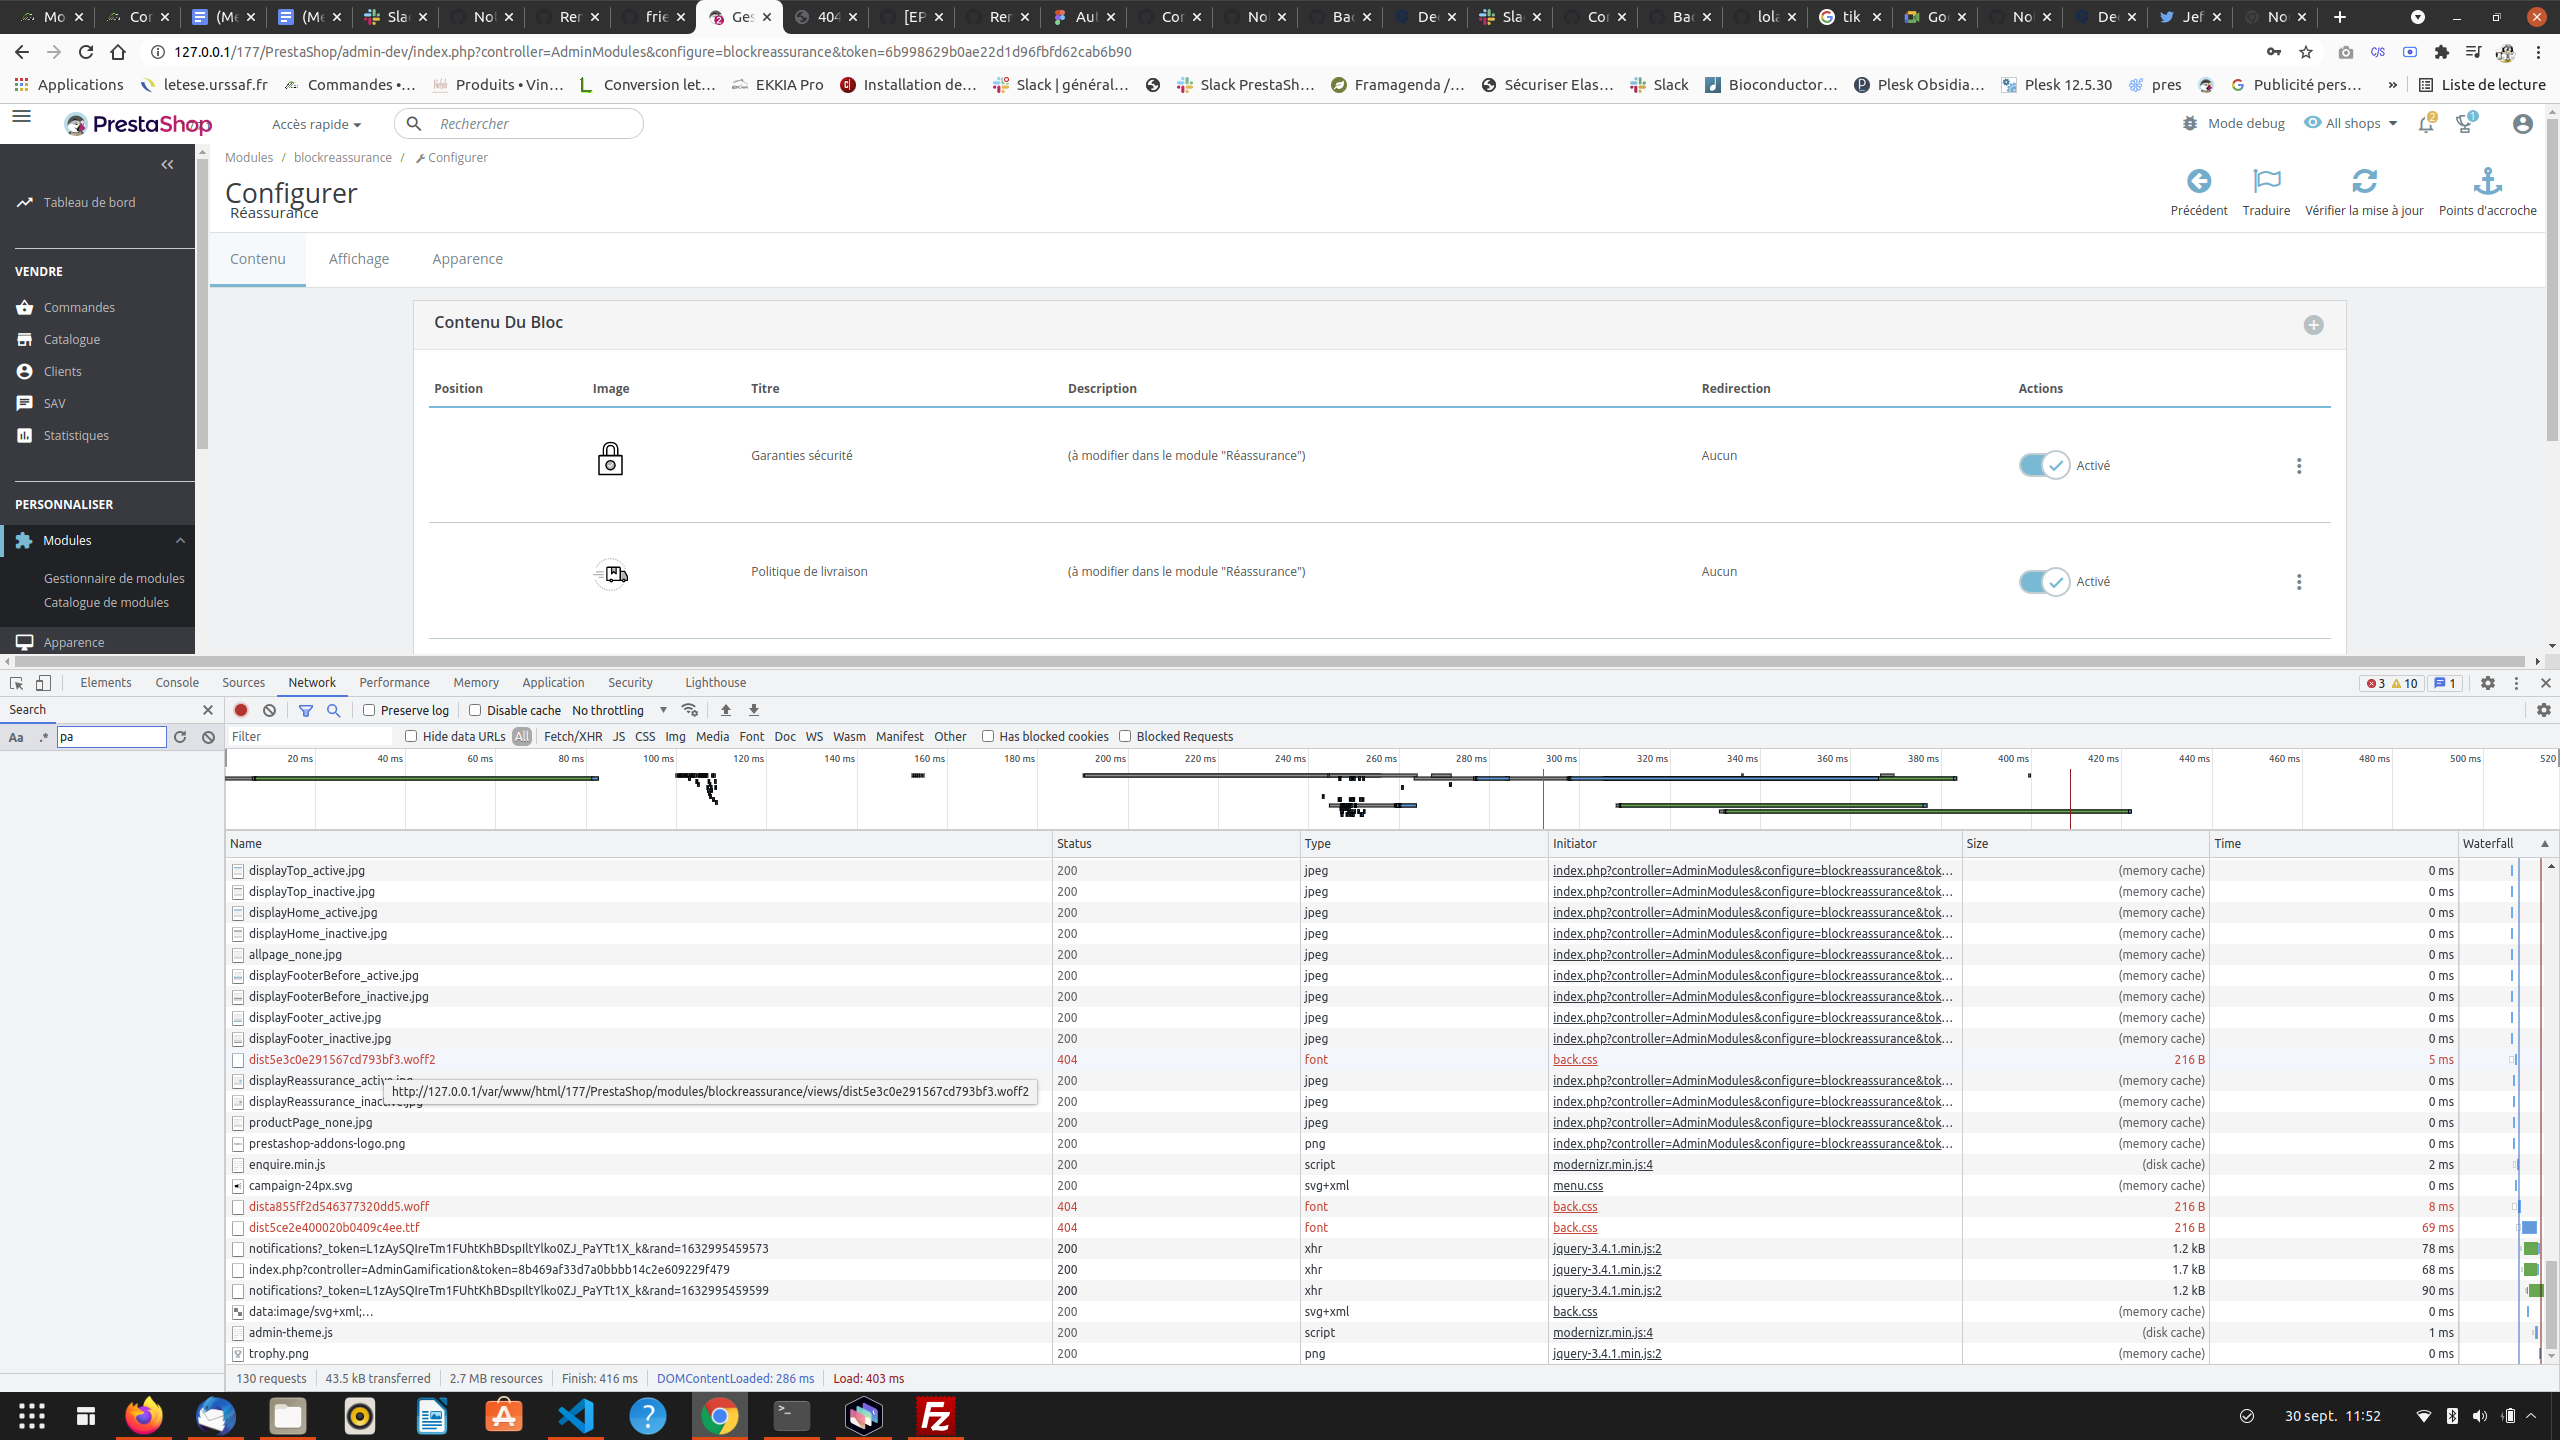
Task: Clear the network requests list
Action: (x=269, y=710)
